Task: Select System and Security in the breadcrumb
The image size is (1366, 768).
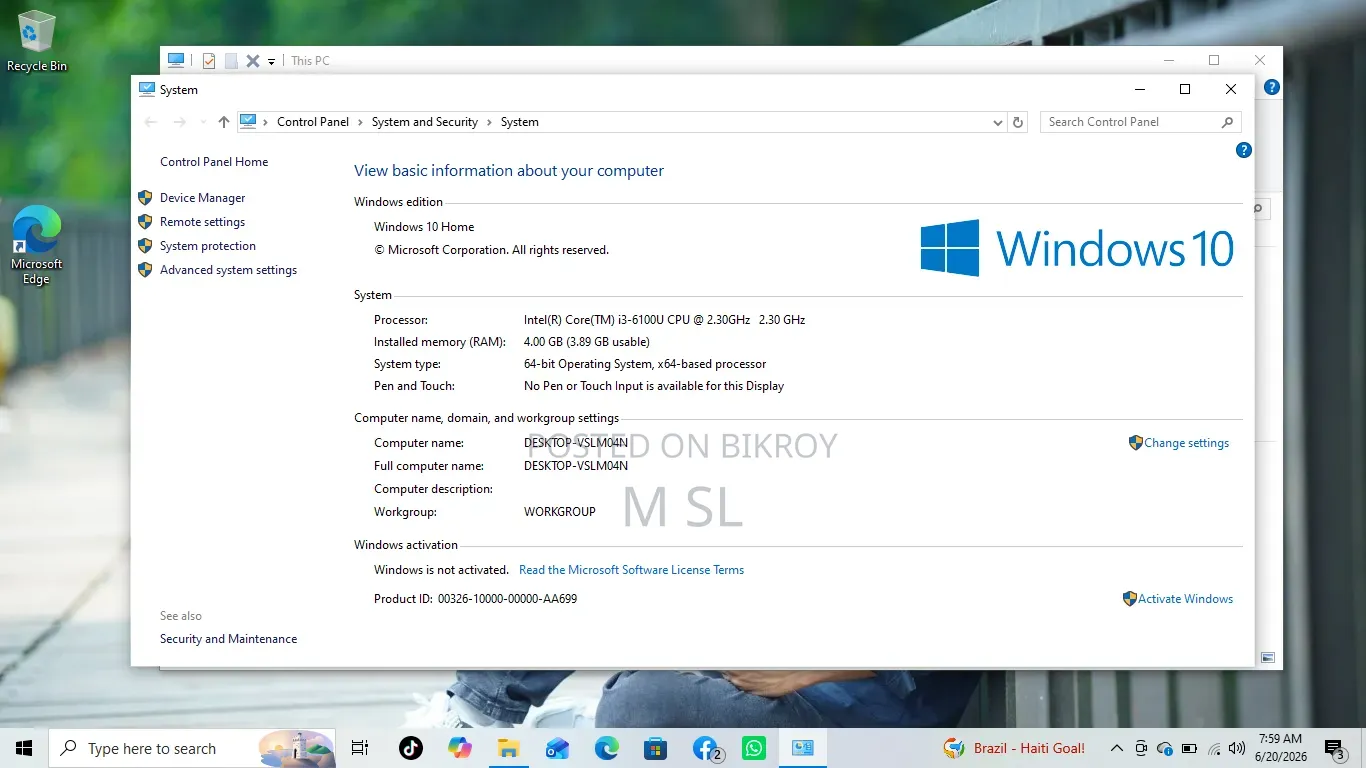Action: [425, 122]
